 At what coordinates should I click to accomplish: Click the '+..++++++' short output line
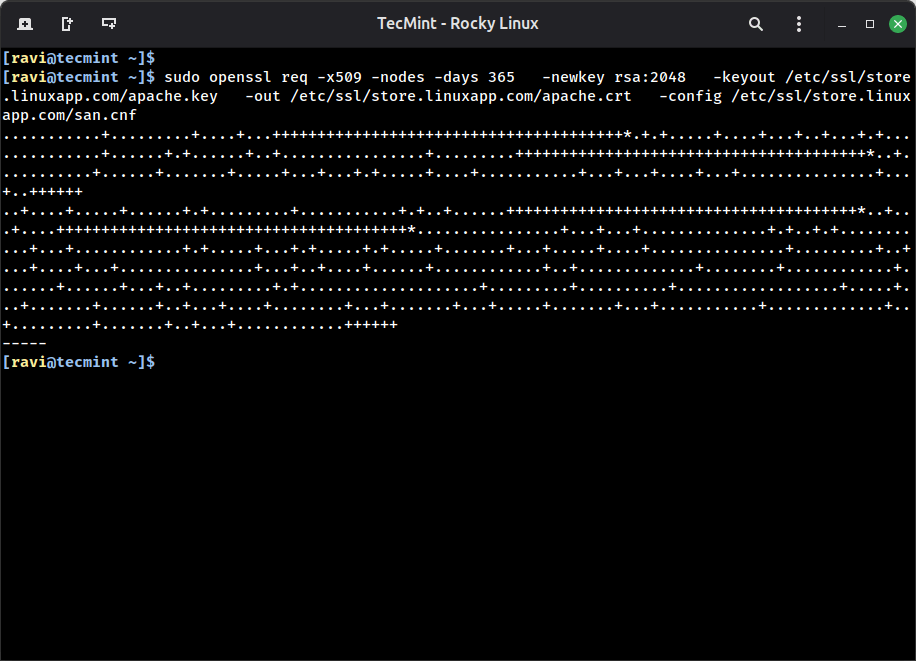[x=43, y=192]
